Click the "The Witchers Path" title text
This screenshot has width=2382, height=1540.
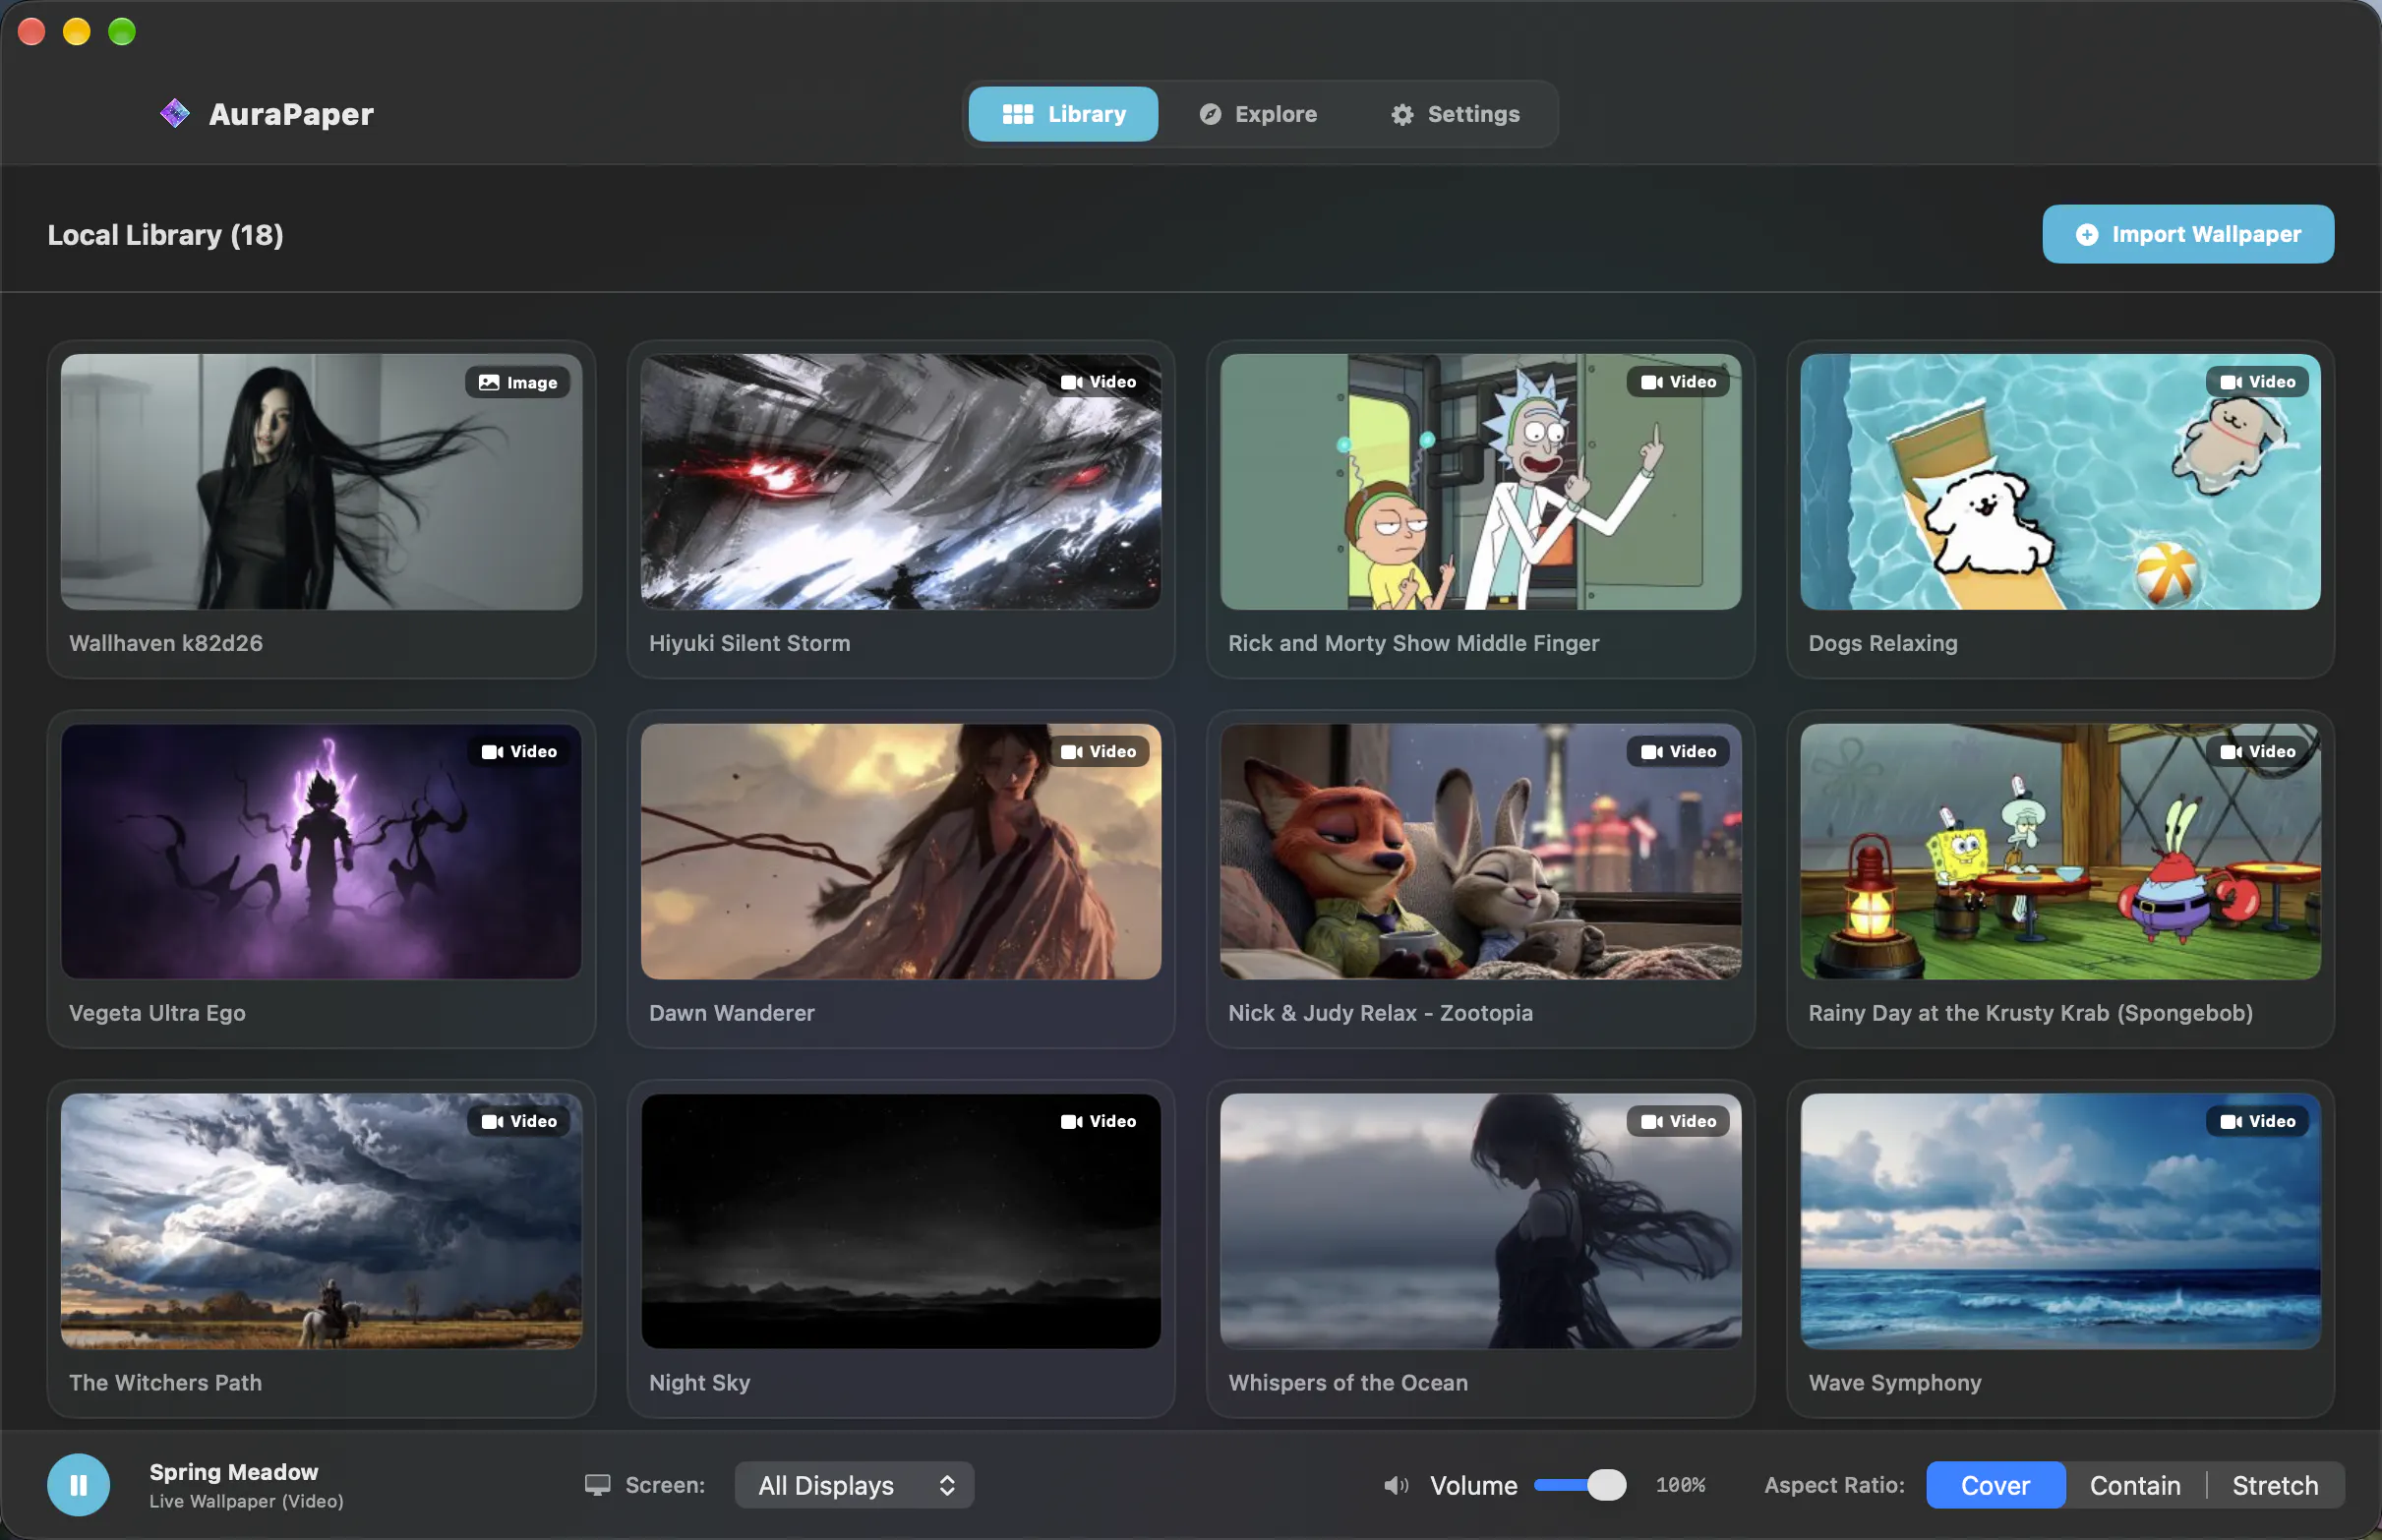click(165, 1383)
